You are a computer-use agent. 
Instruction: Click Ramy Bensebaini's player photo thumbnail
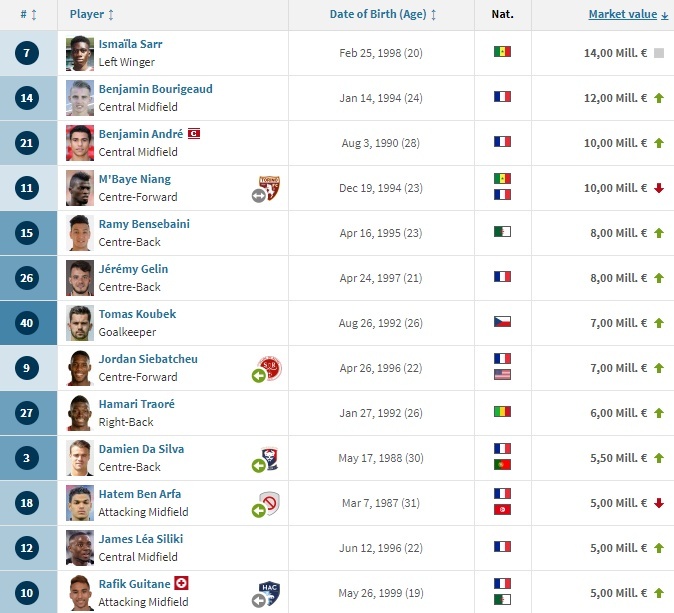79,232
